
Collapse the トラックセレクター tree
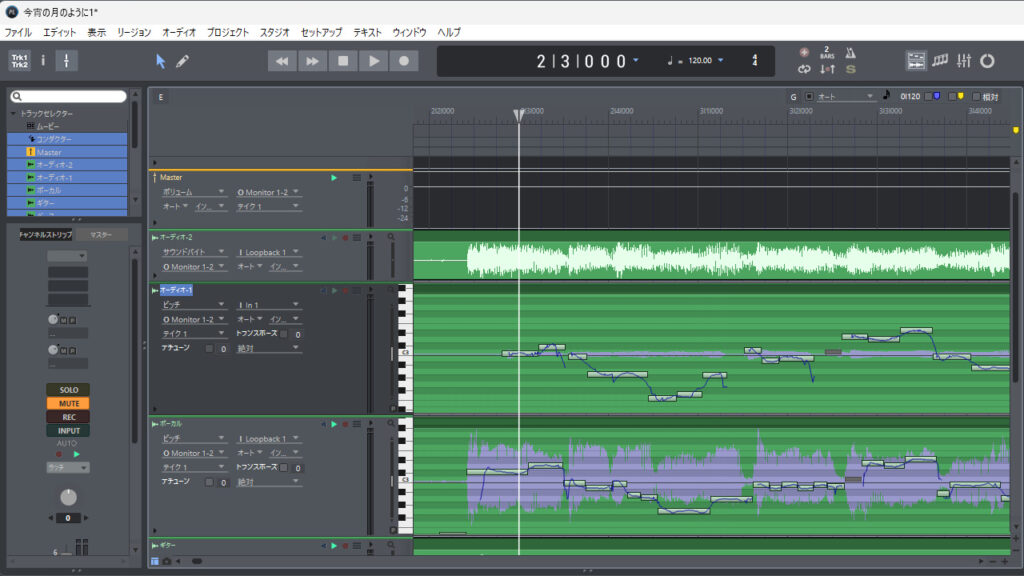[13, 114]
